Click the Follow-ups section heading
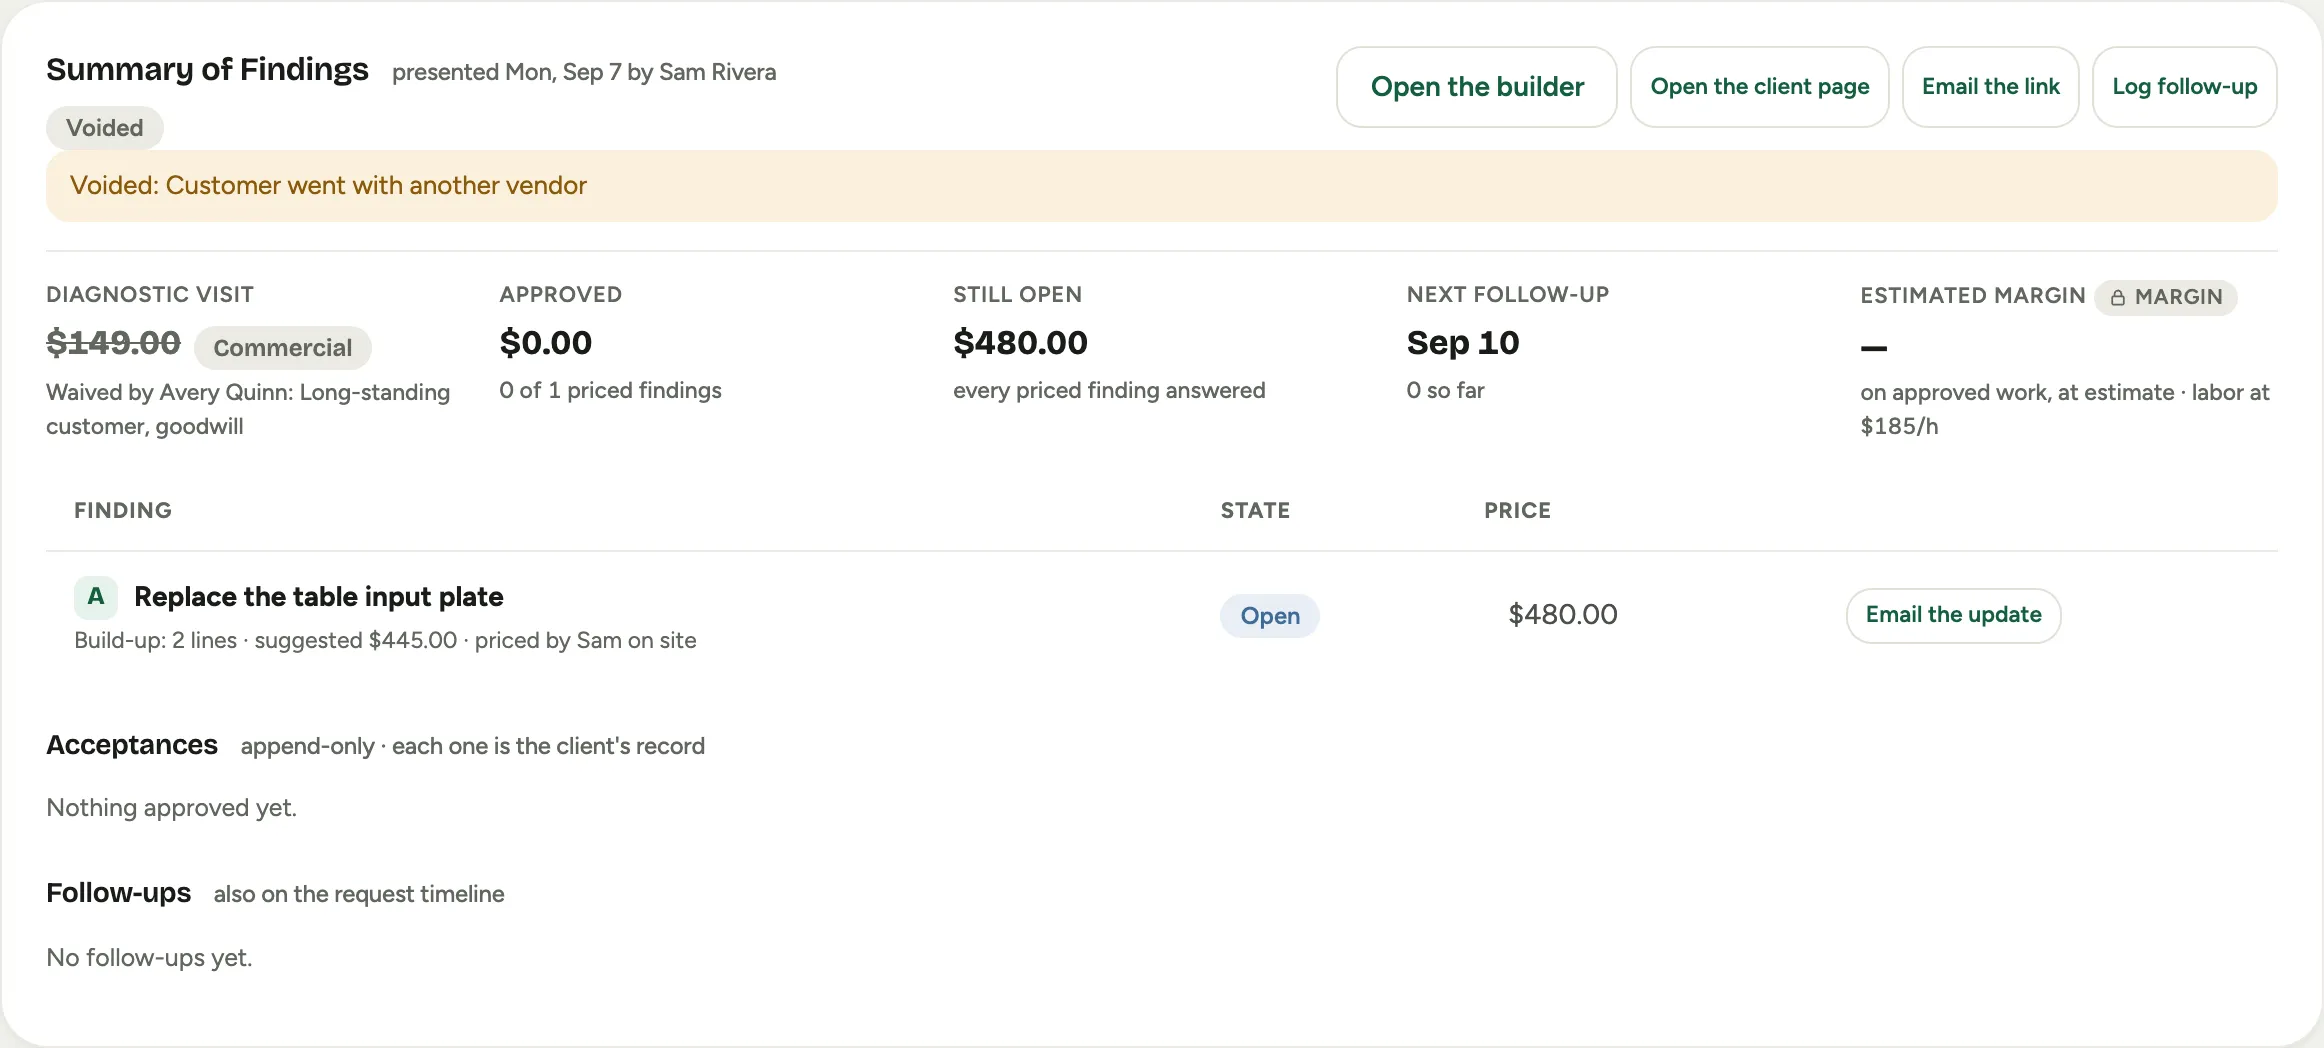2324x1048 pixels. click(119, 893)
